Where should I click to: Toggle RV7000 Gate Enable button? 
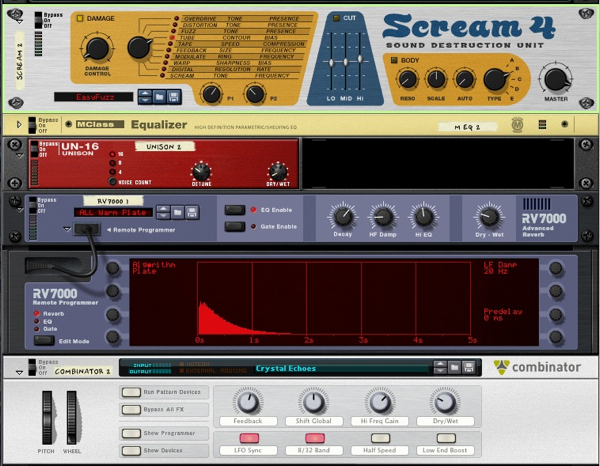pos(235,226)
